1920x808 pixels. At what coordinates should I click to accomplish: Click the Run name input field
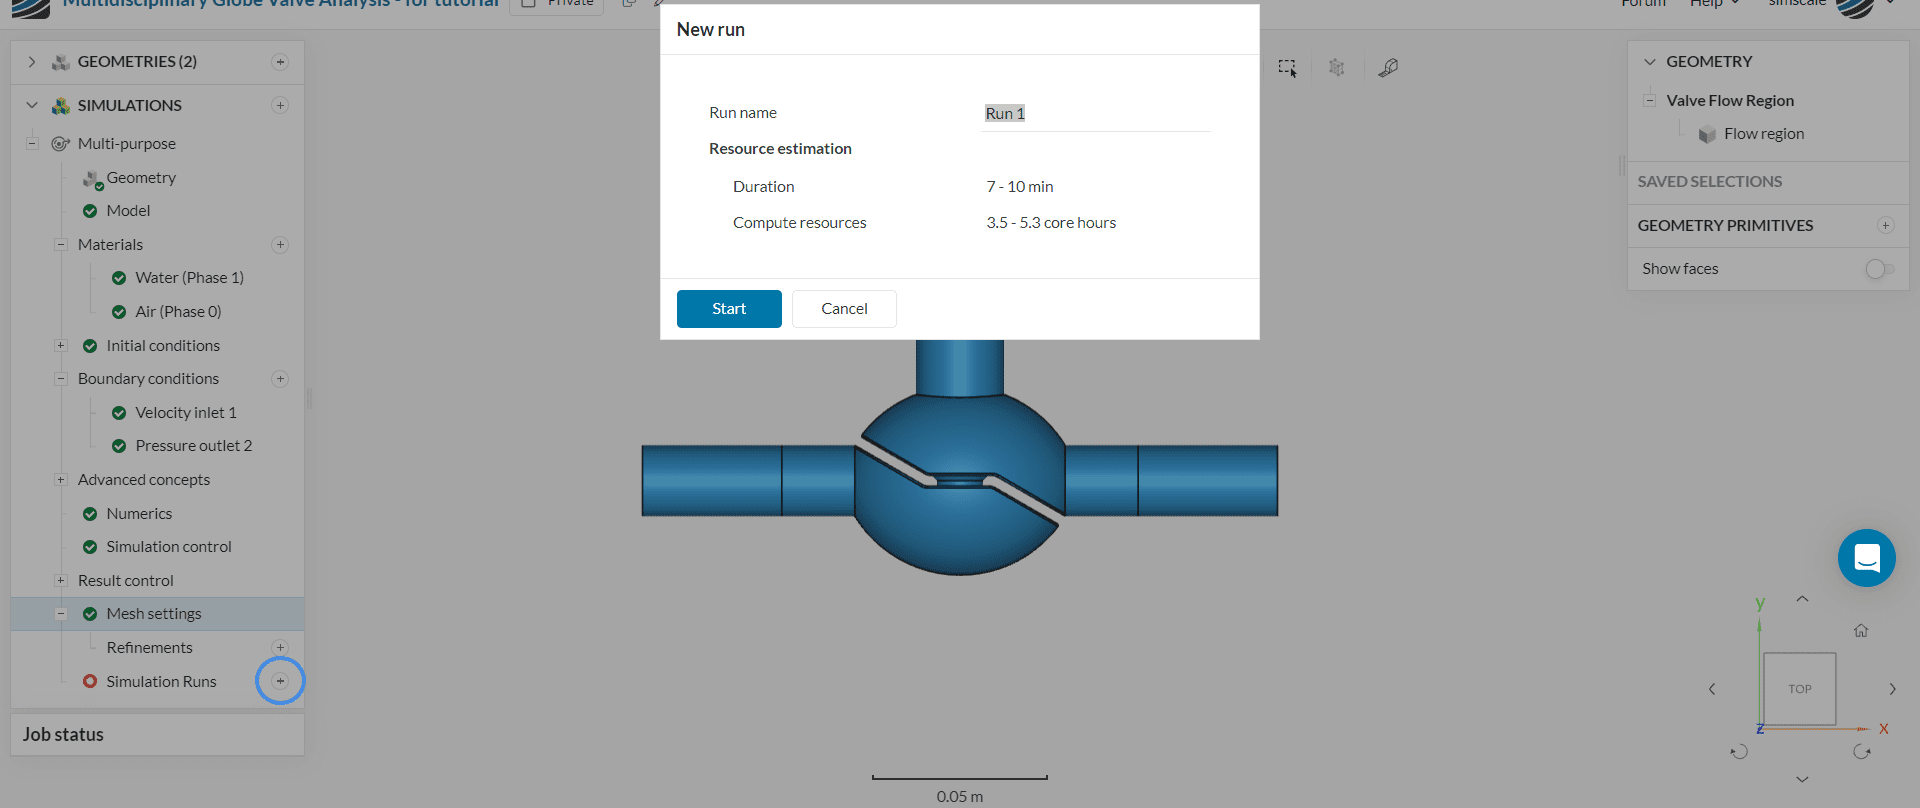pyautogui.click(x=1095, y=114)
